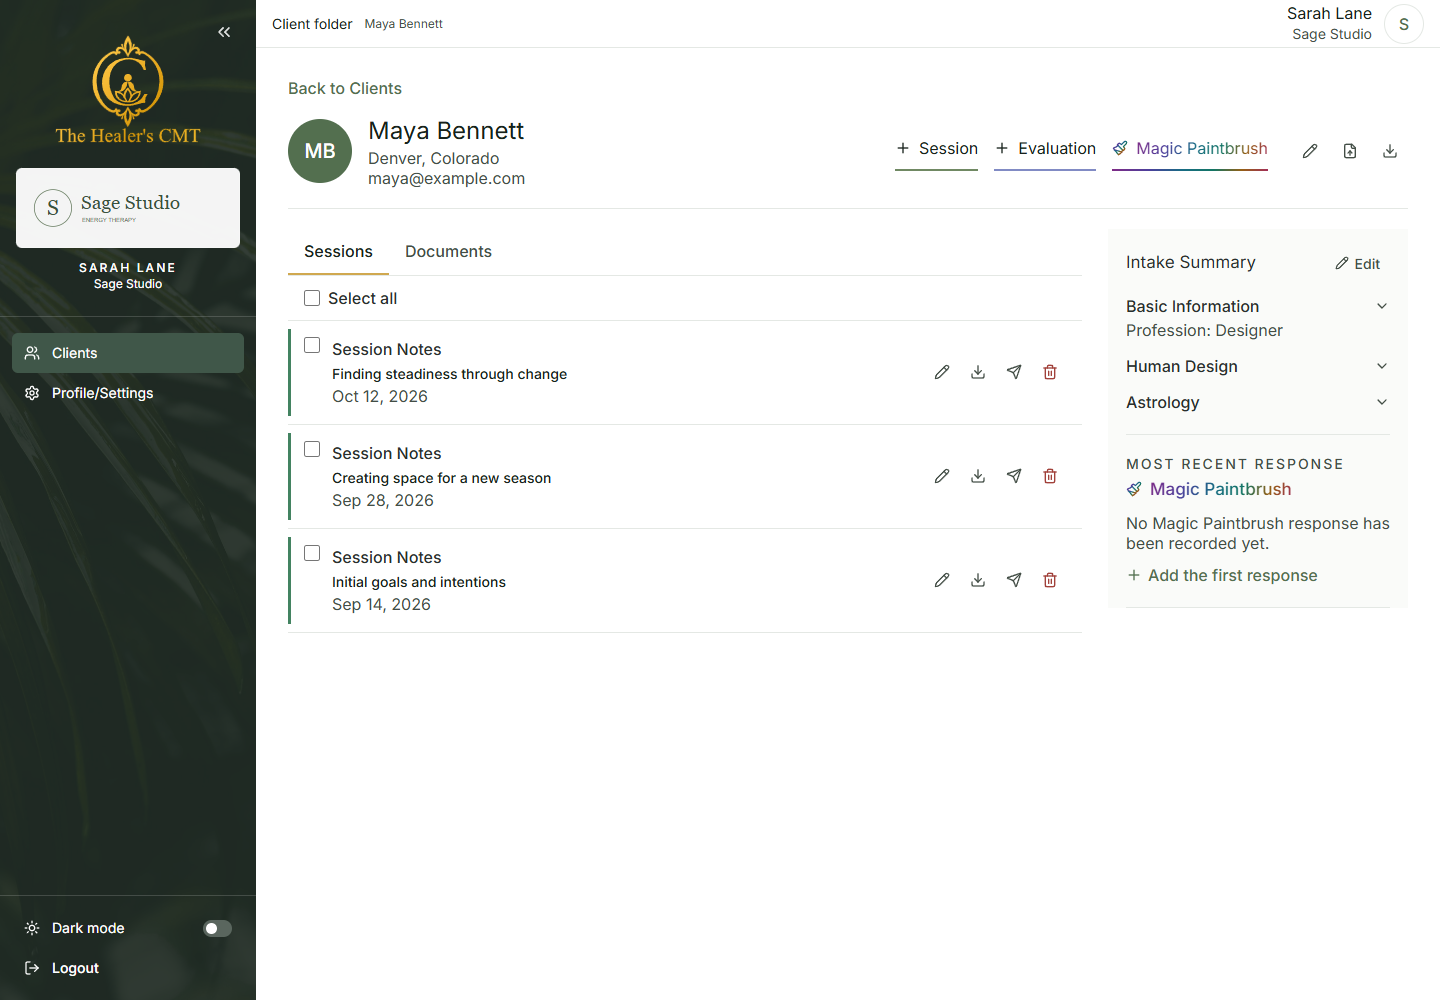
Task: Click 'Profession: Designer' text
Action: tap(1204, 330)
